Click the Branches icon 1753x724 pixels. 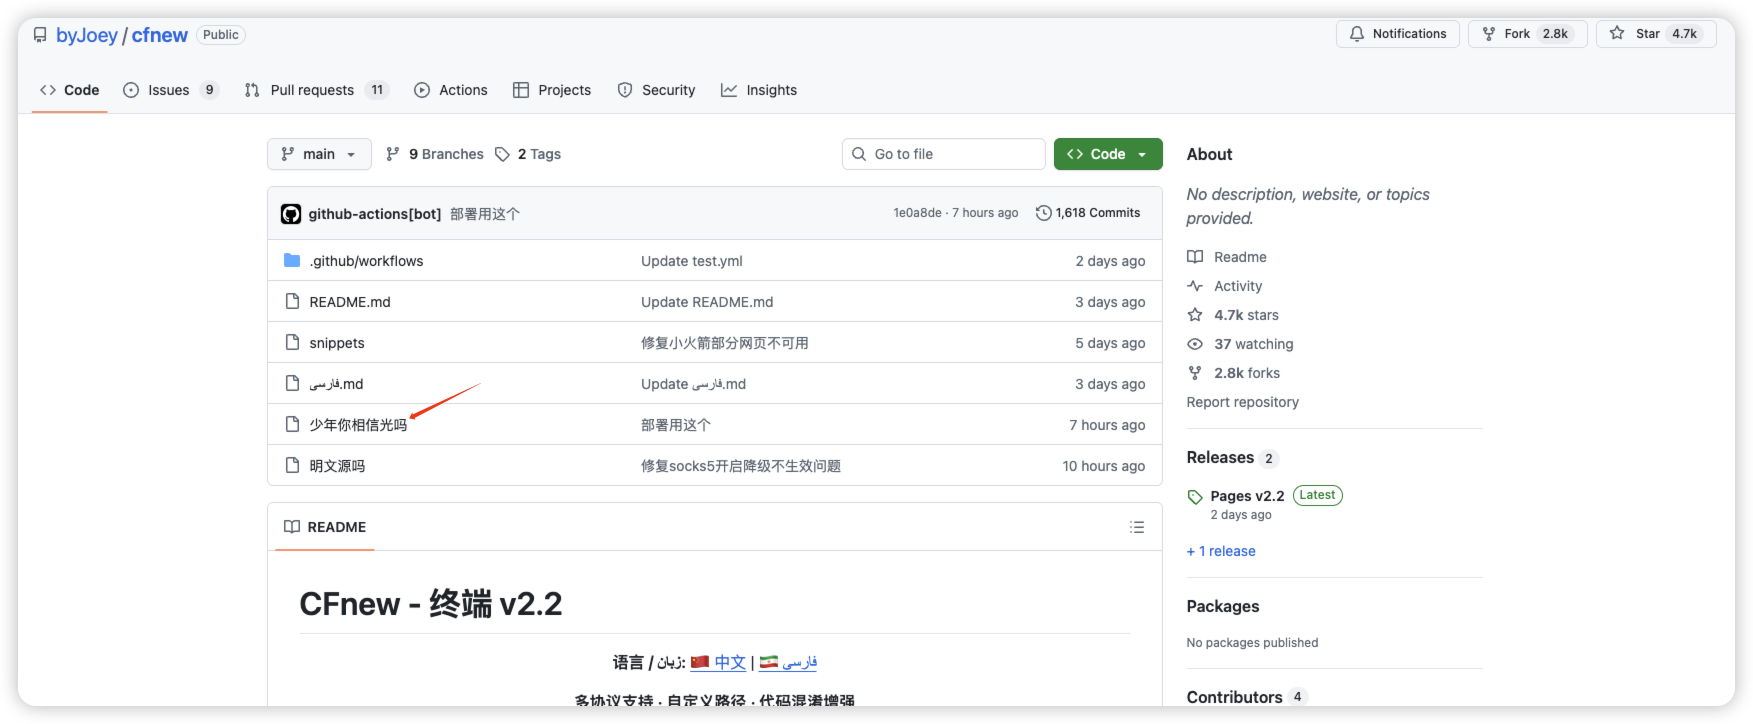coord(393,154)
